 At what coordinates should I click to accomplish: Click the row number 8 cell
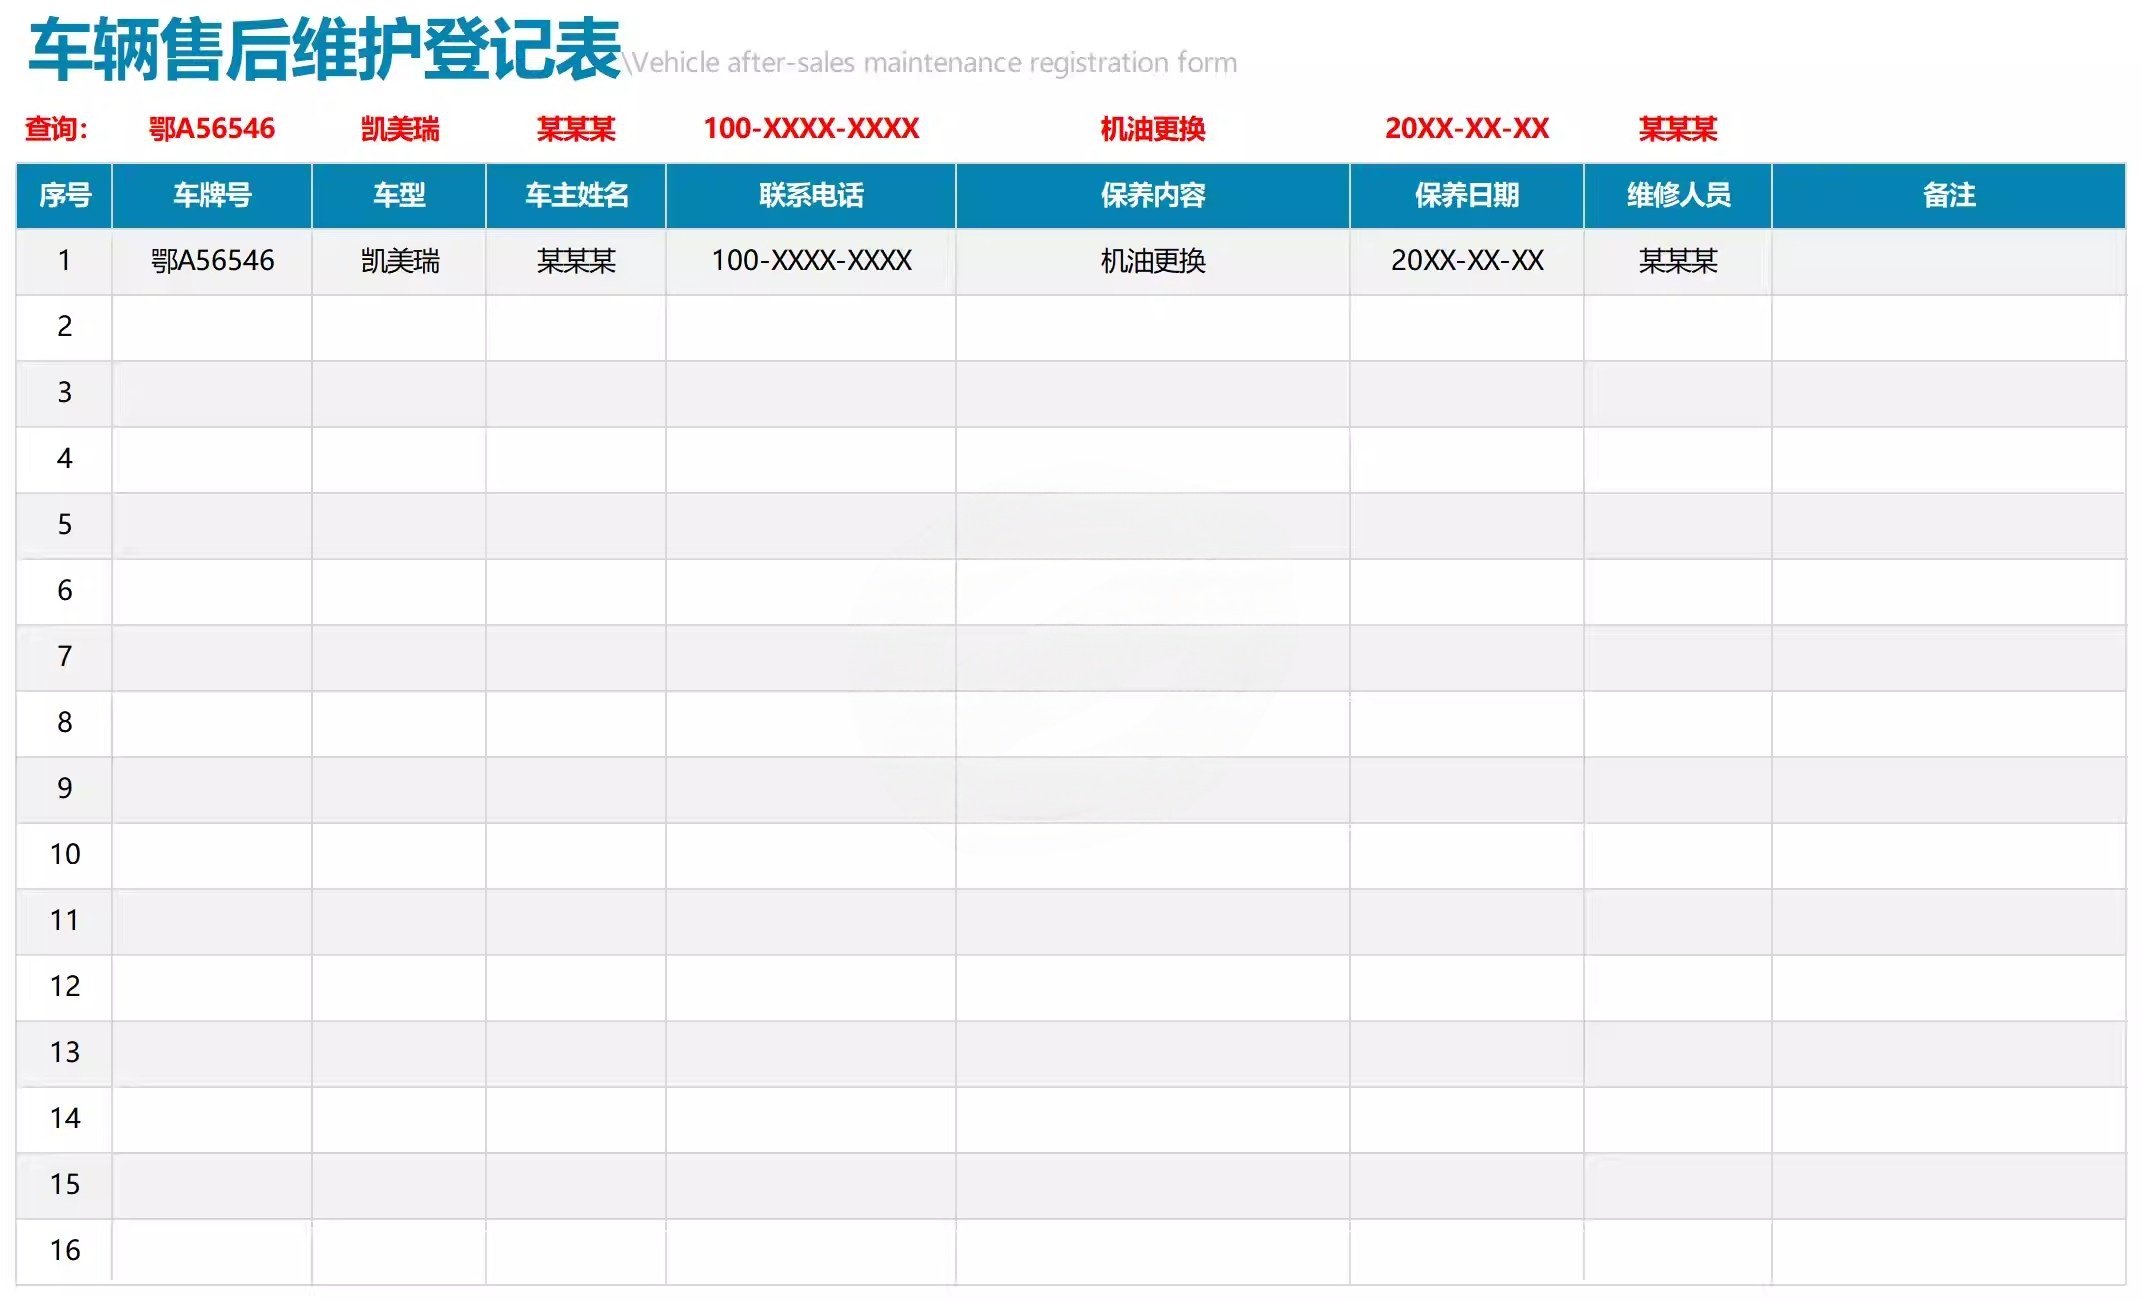65,722
